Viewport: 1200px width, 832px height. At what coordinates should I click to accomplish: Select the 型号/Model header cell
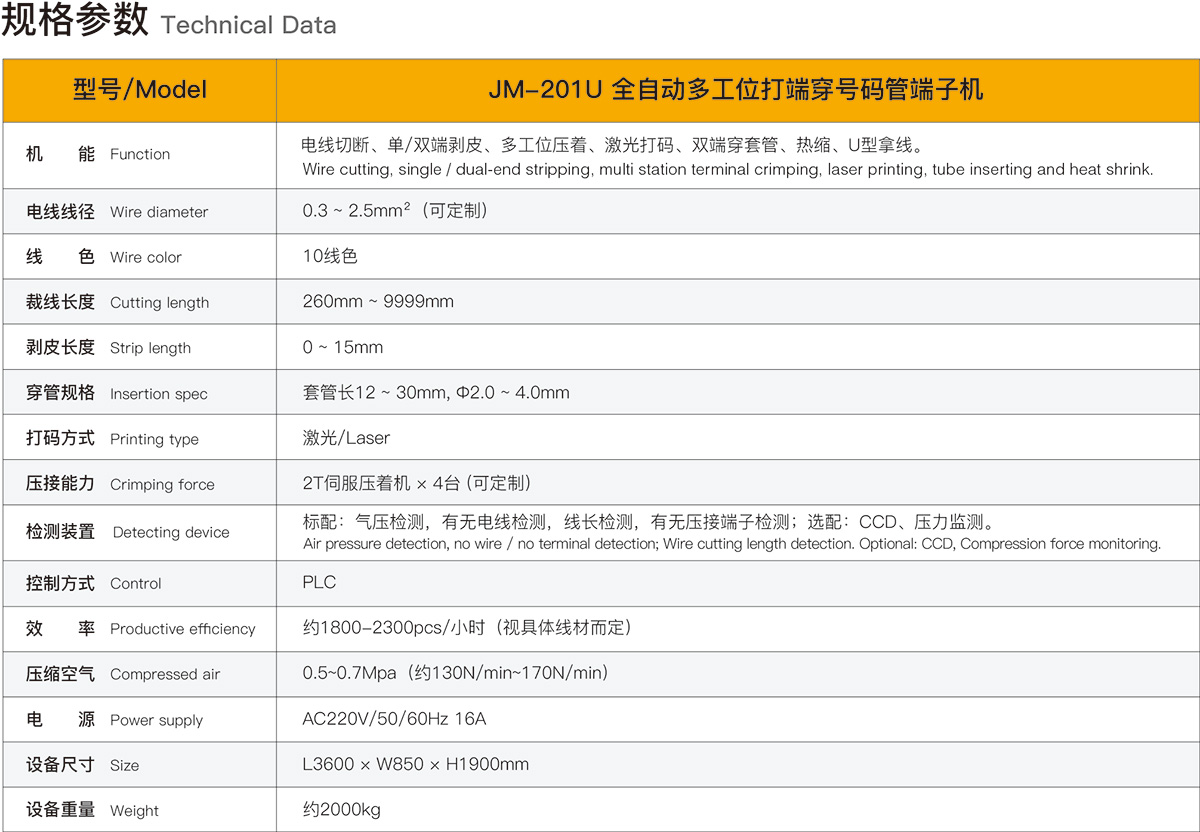[x=140, y=90]
